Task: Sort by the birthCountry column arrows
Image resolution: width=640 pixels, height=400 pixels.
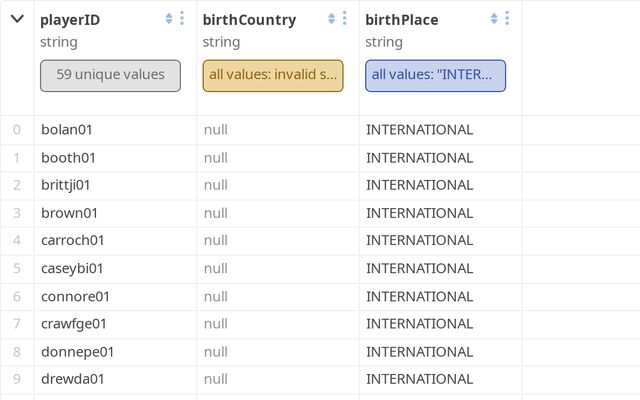Action: 332,19
